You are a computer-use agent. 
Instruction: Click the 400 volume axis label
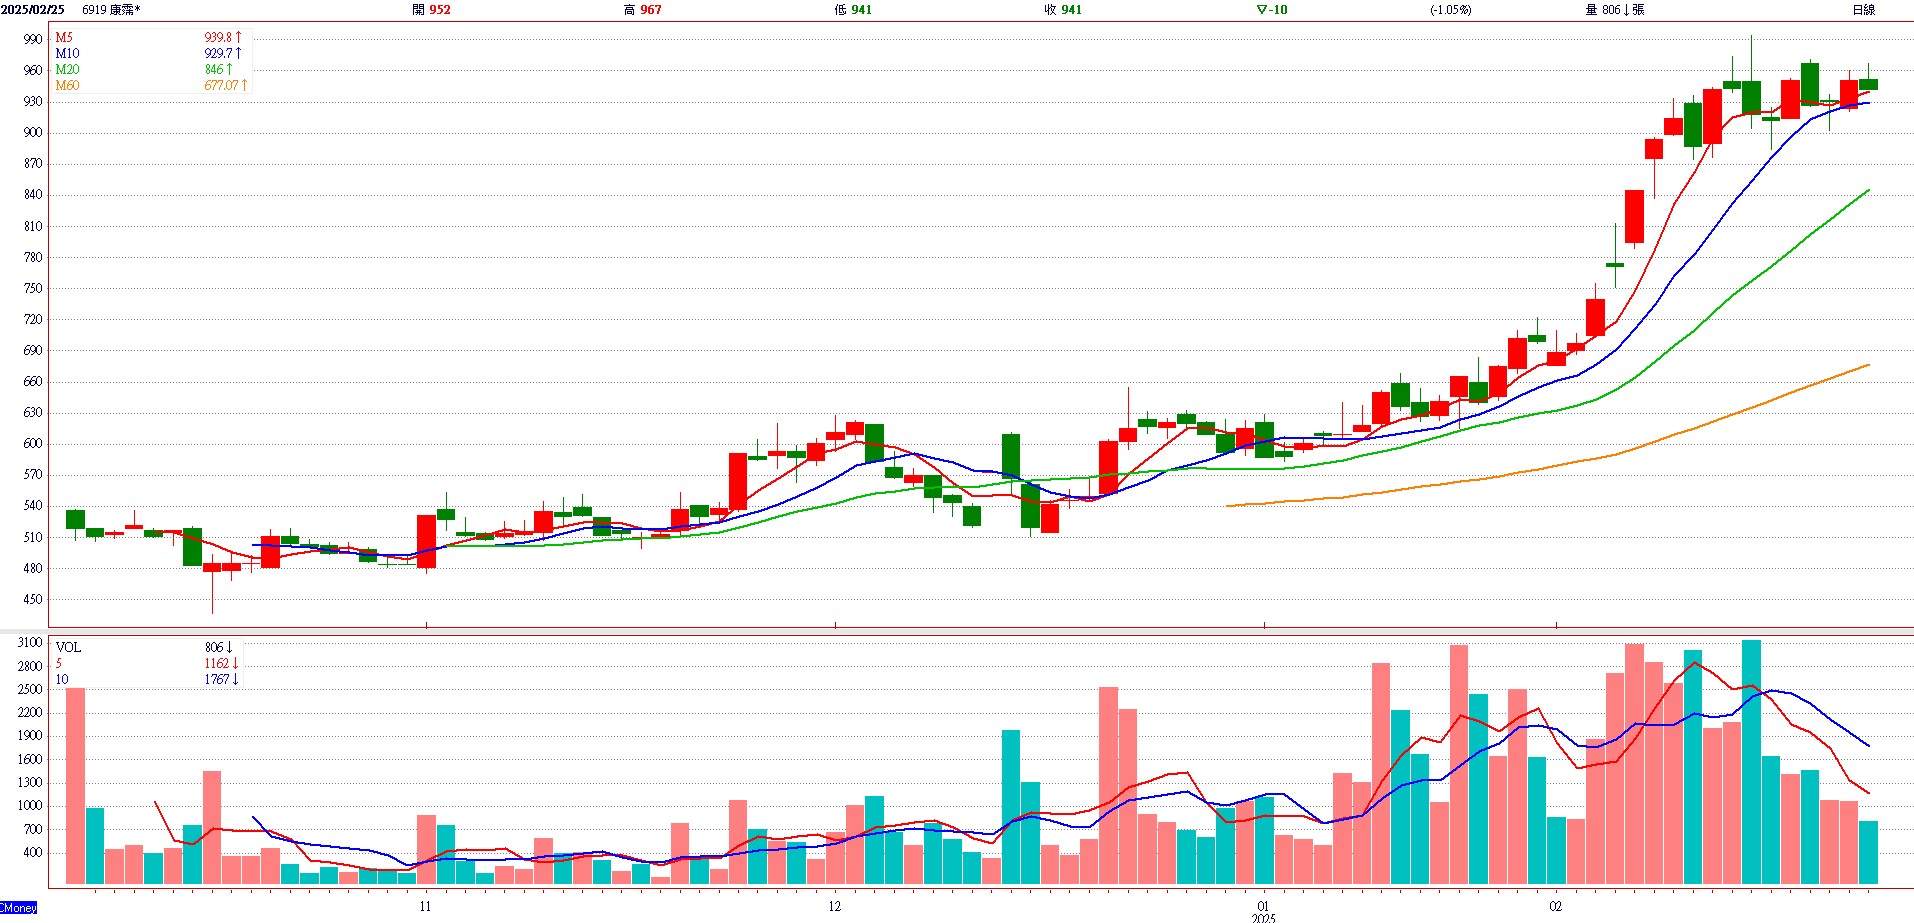point(33,852)
